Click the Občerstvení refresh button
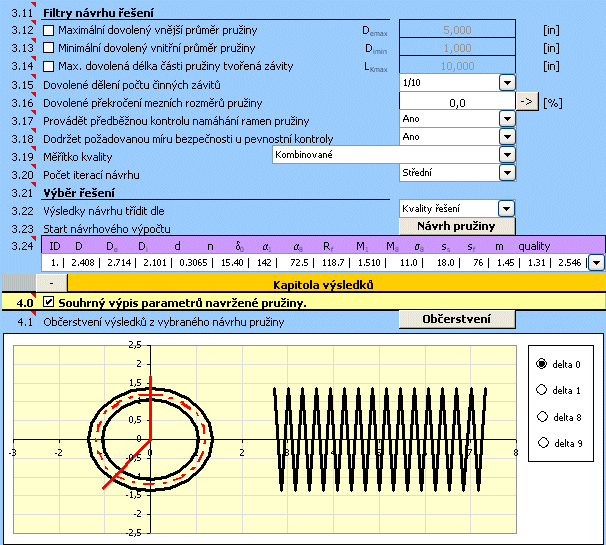This screenshot has width=606, height=545. [456, 320]
